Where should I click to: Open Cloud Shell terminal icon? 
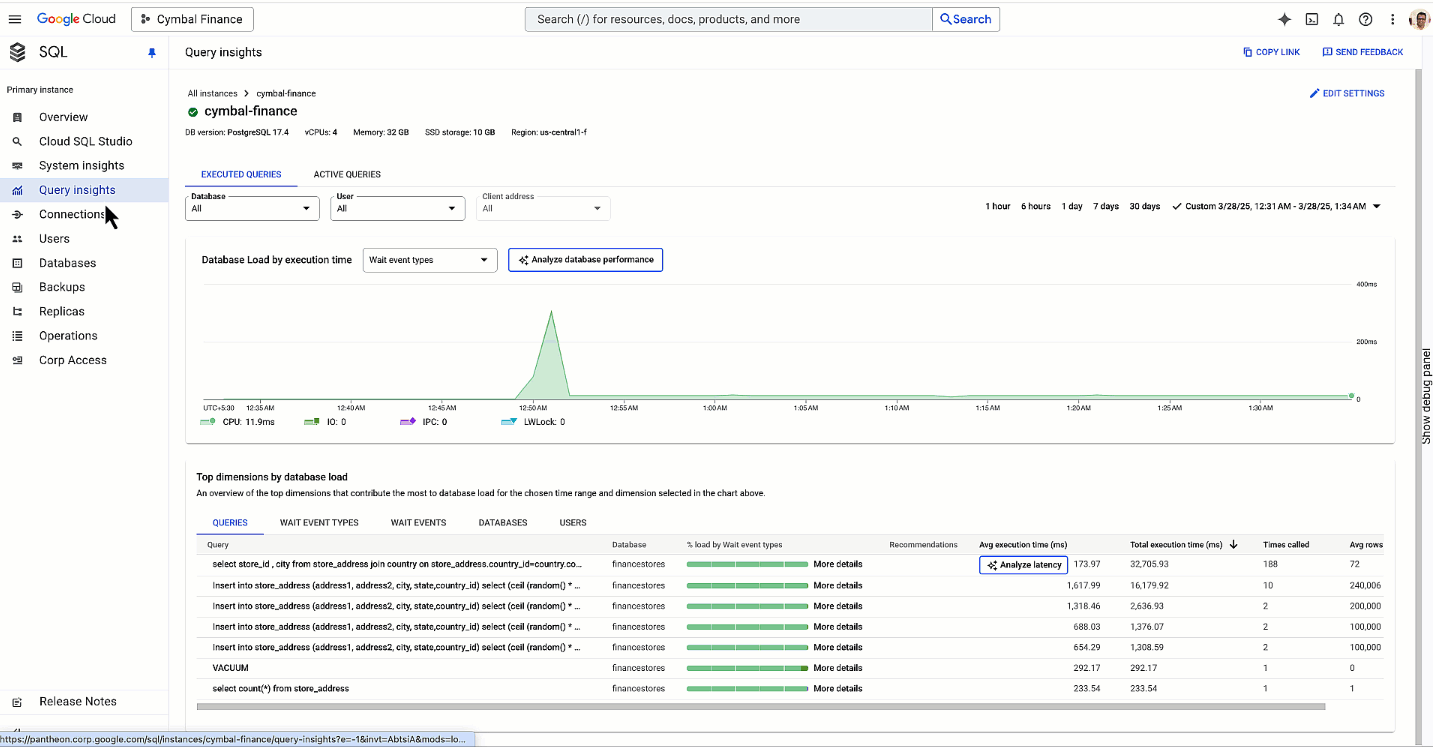tap(1312, 19)
